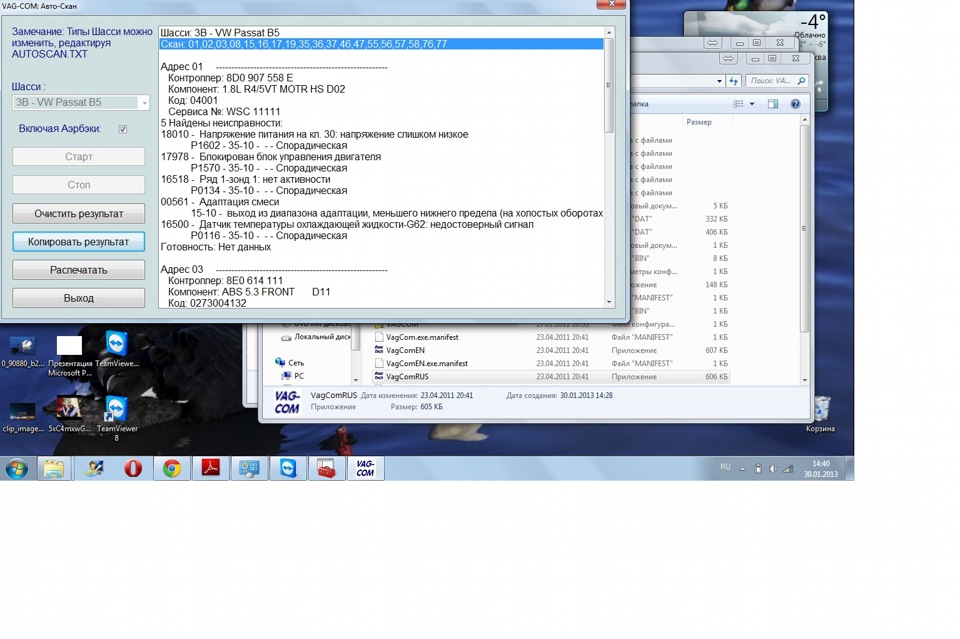The width and height of the screenshot is (960, 639).
Task: Close the VAG-COM Авто-Скан window
Action: (611, 4)
